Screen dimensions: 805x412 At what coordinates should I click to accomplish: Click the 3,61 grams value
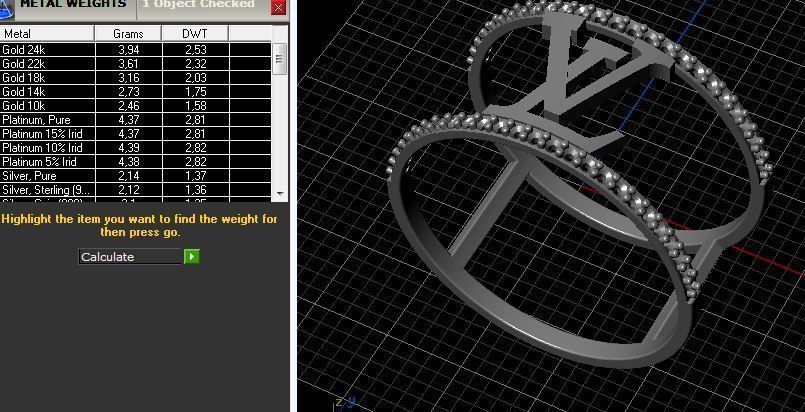[x=128, y=64]
